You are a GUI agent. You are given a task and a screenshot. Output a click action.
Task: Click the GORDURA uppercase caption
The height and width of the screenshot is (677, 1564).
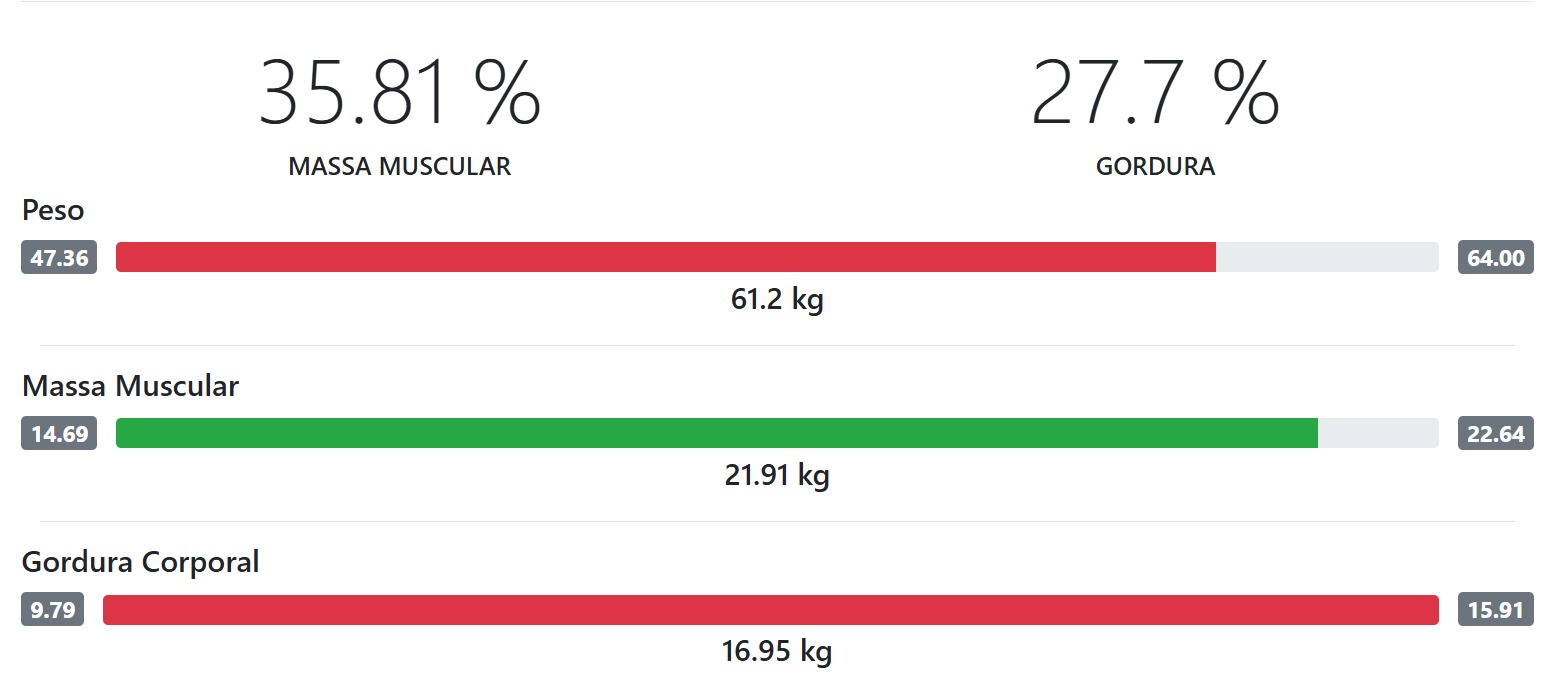(1155, 166)
